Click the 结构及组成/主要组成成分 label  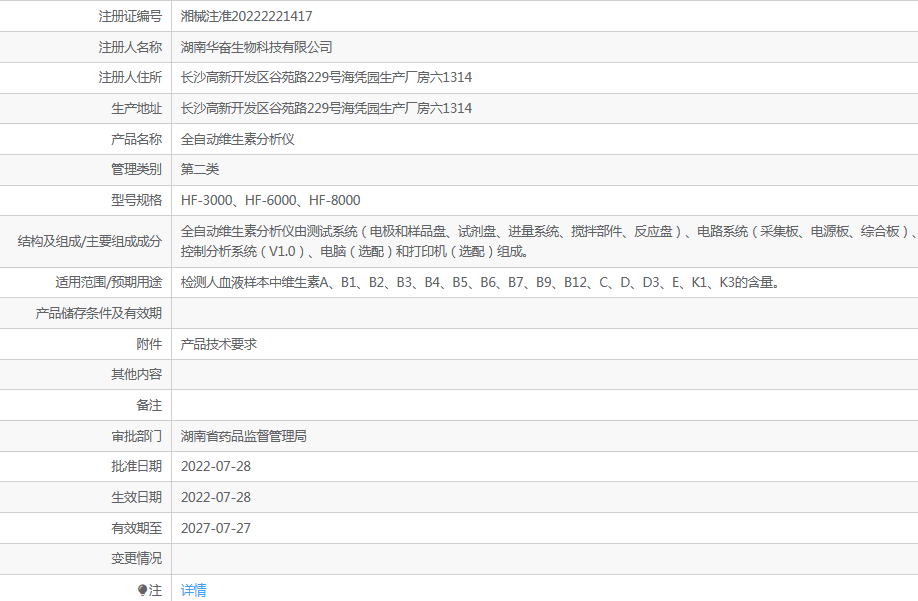click(90, 241)
